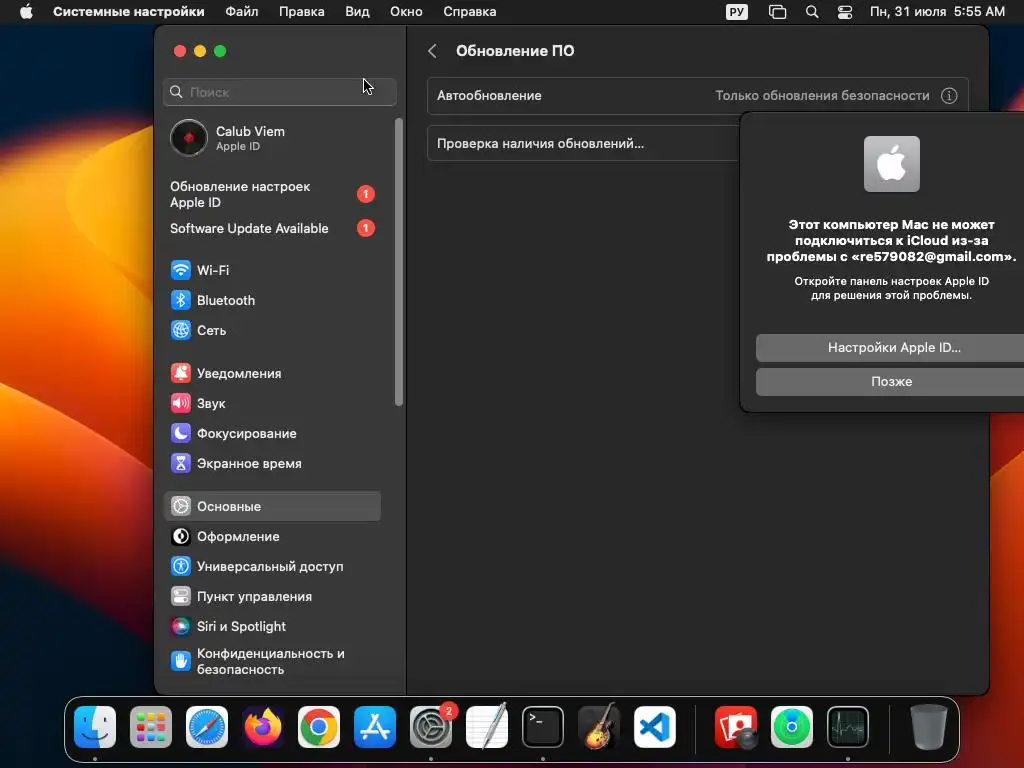Screen dimensions: 1024x768
Task: Click the date and time in menu bar
Action: (937, 12)
